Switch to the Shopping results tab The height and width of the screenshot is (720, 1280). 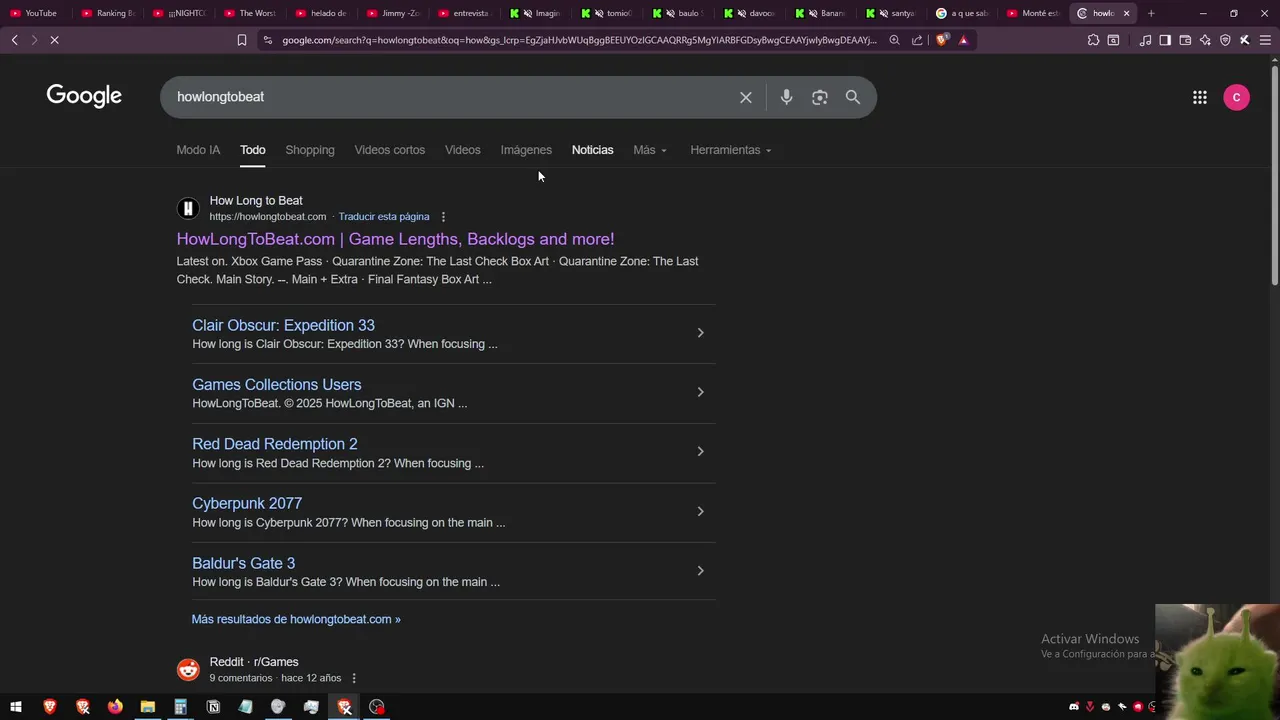[x=310, y=150]
